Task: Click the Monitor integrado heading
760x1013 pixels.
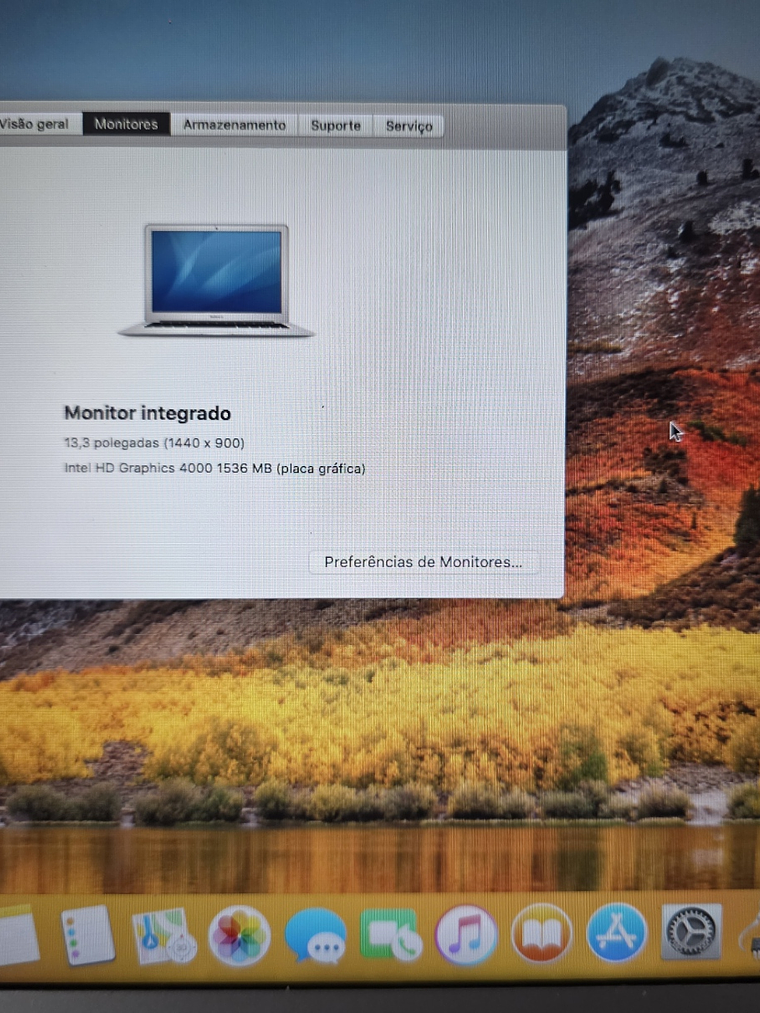Action: (147, 413)
